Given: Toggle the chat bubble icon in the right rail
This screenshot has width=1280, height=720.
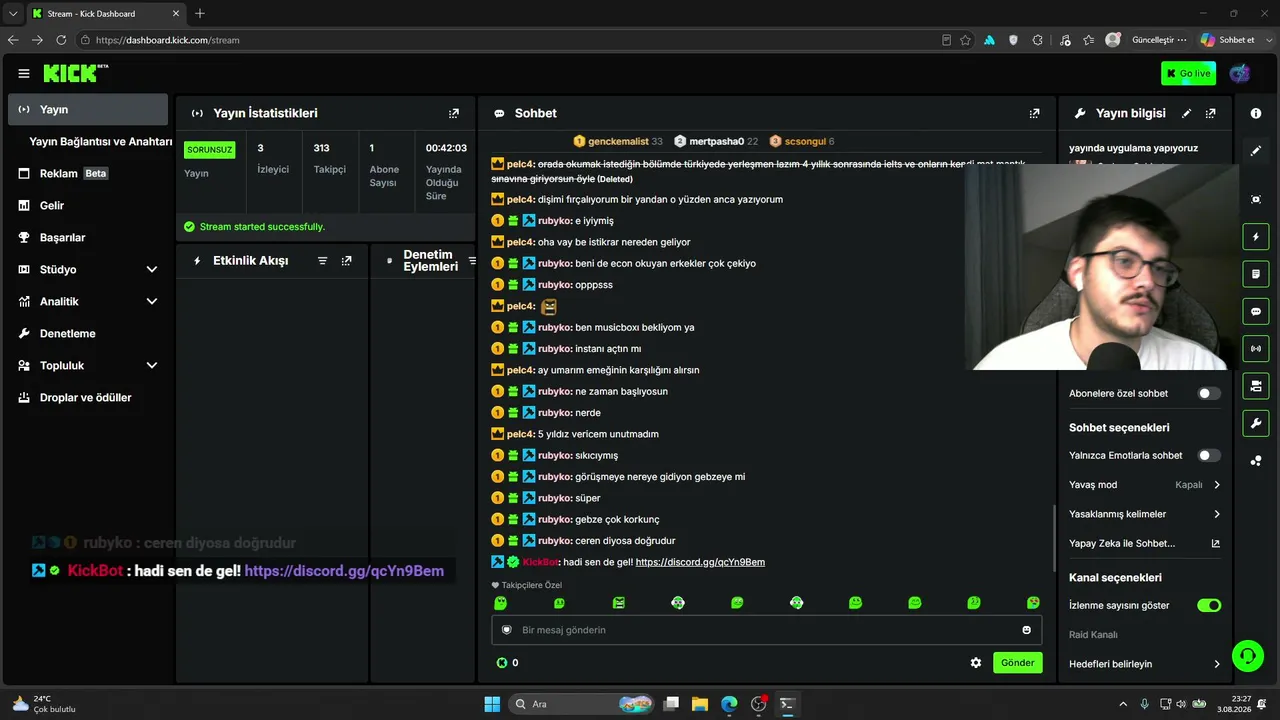Looking at the screenshot, I should point(1256,312).
